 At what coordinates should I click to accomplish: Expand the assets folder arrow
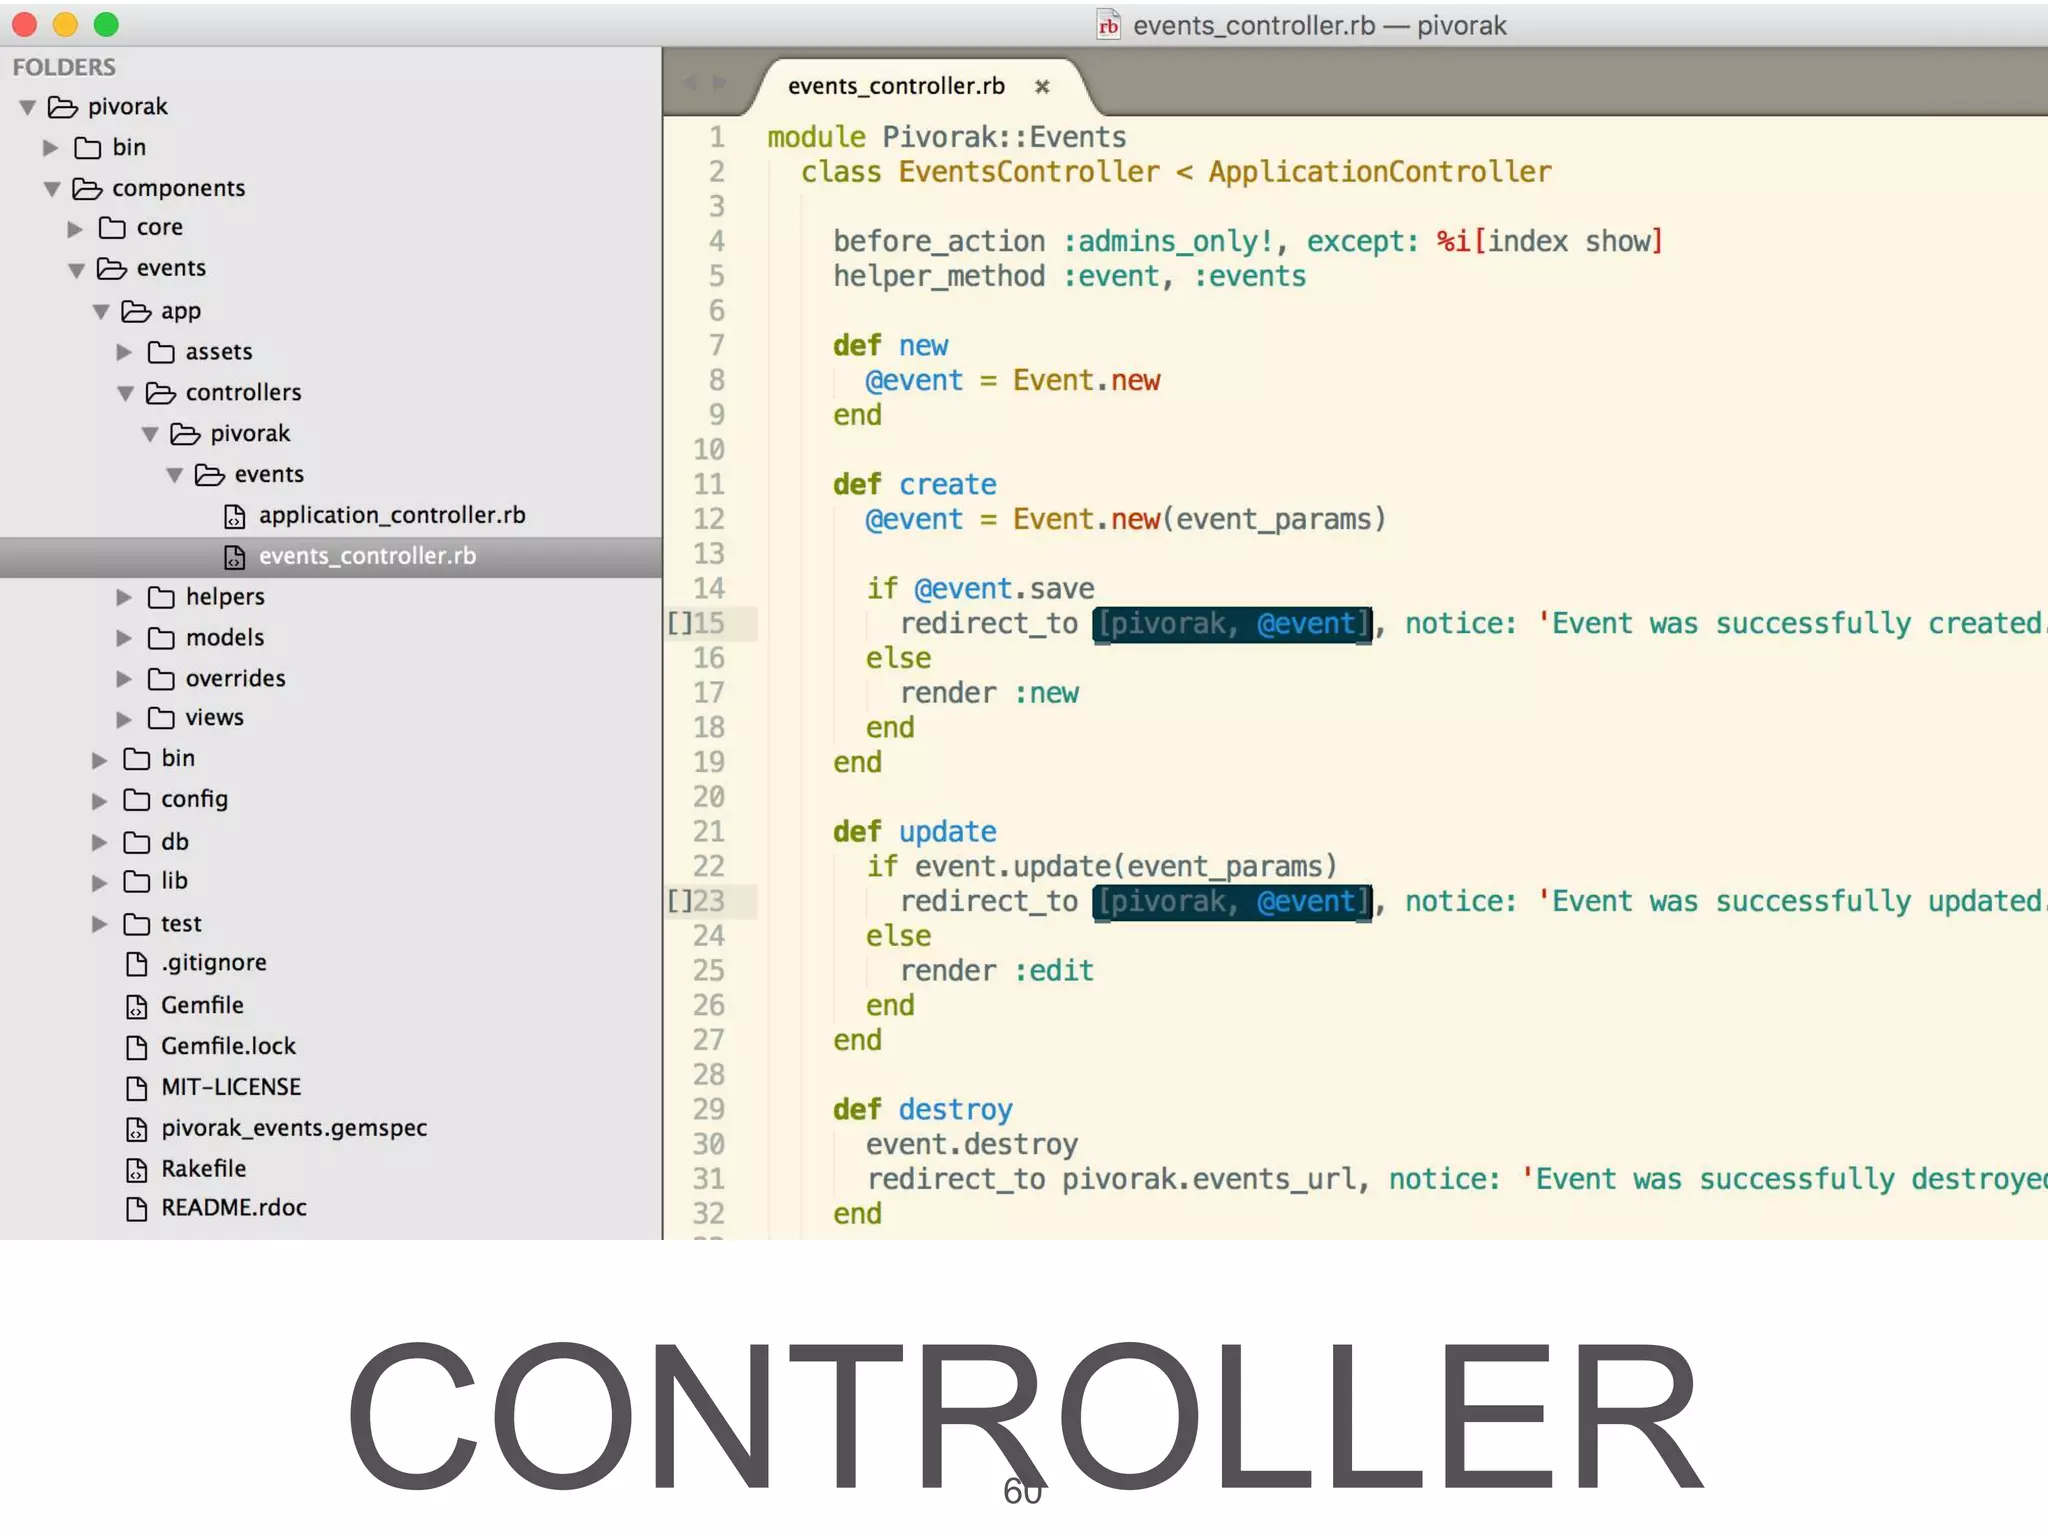pyautogui.click(x=124, y=352)
